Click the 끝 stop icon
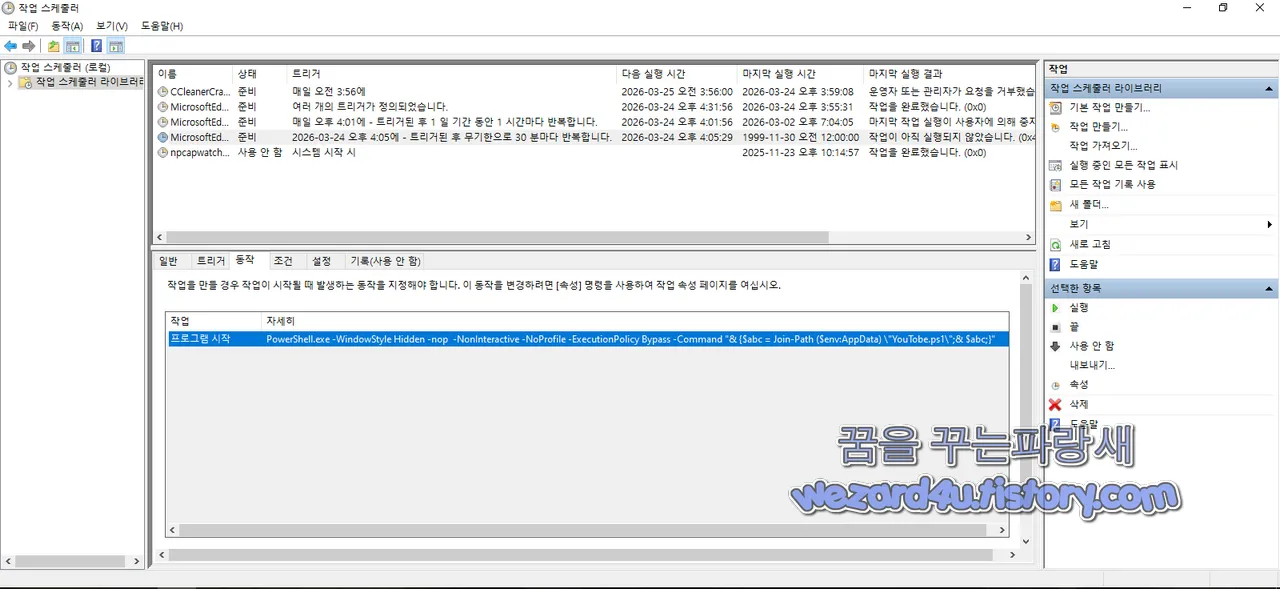The height and width of the screenshot is (589, 1280). click(x=1055, y=325)
